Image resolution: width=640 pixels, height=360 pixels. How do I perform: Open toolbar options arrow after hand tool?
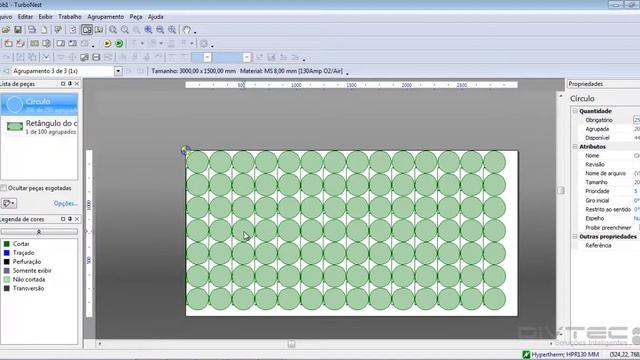195,32
